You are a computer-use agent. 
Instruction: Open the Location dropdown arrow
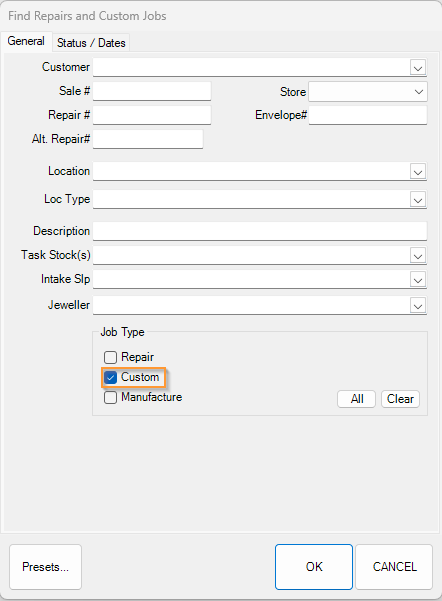(x=418, y=172)
